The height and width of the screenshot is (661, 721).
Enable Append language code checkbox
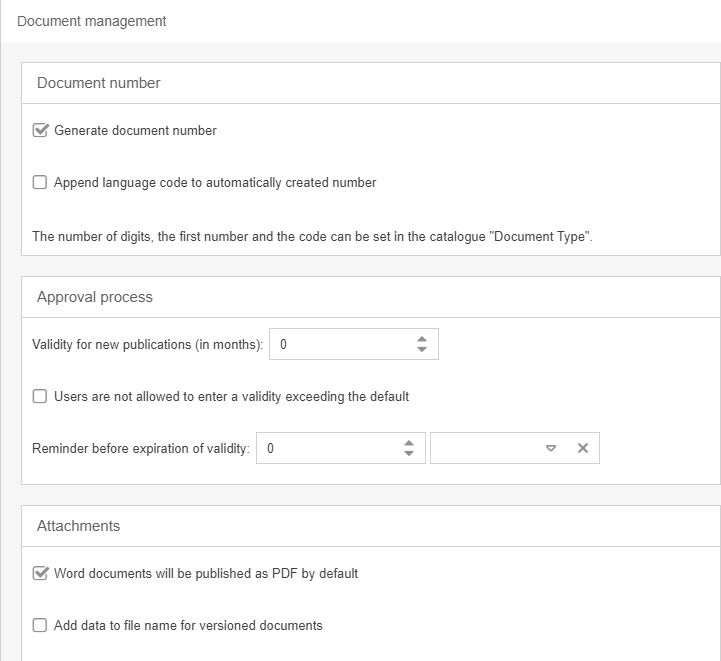[x=40, y=183]
